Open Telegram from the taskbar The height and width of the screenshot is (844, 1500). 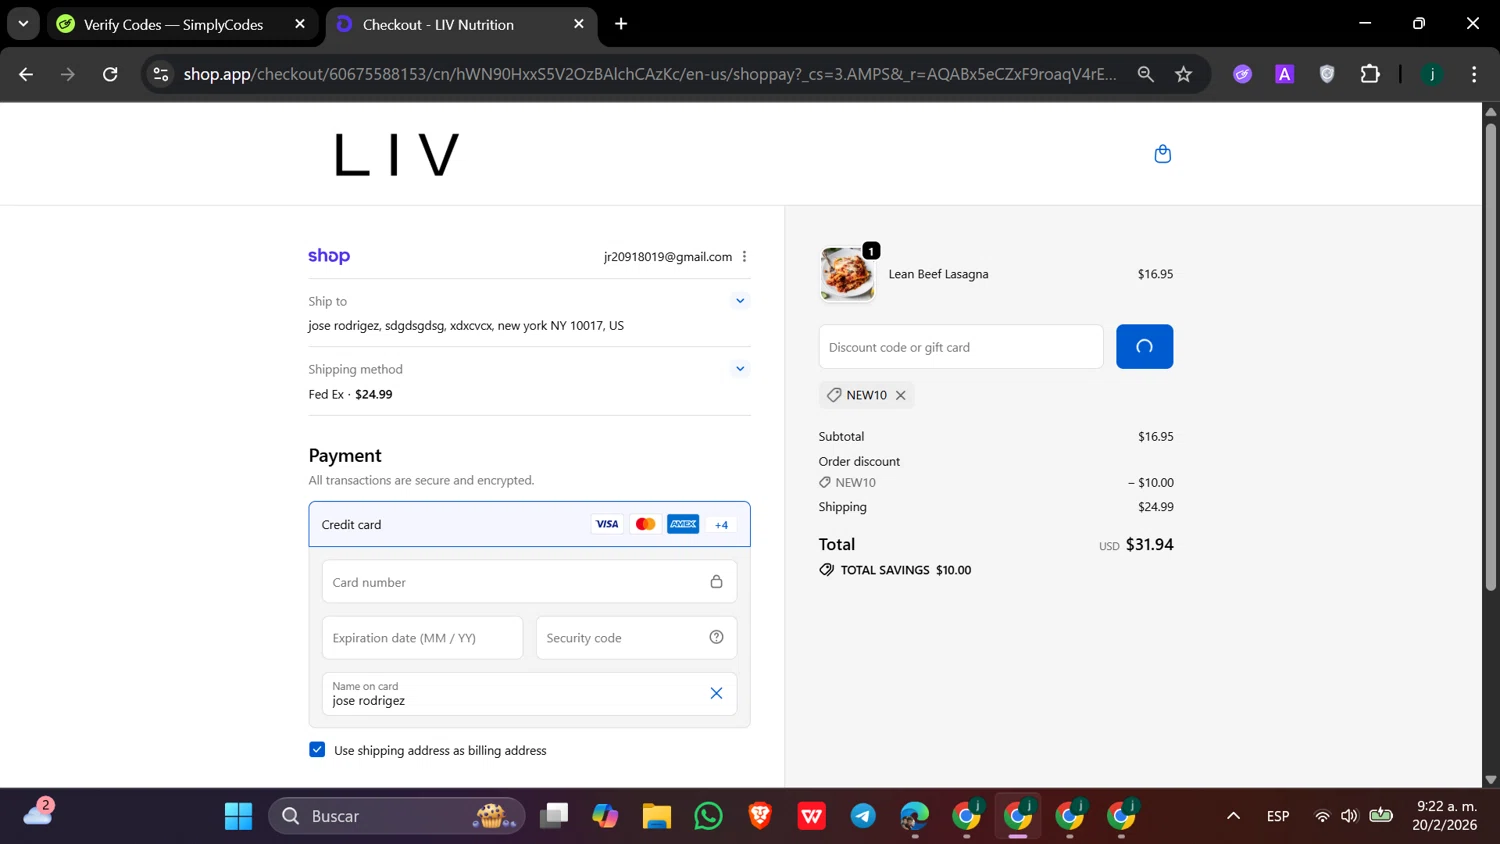[x=863, y=816]
